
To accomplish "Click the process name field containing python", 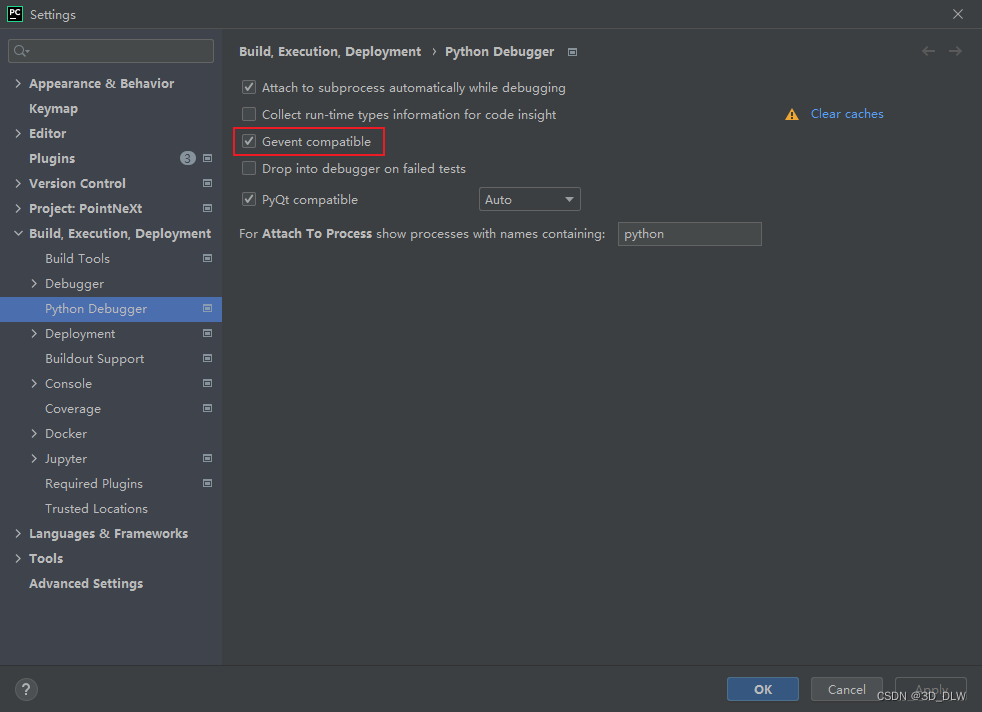I will (690, 234).
